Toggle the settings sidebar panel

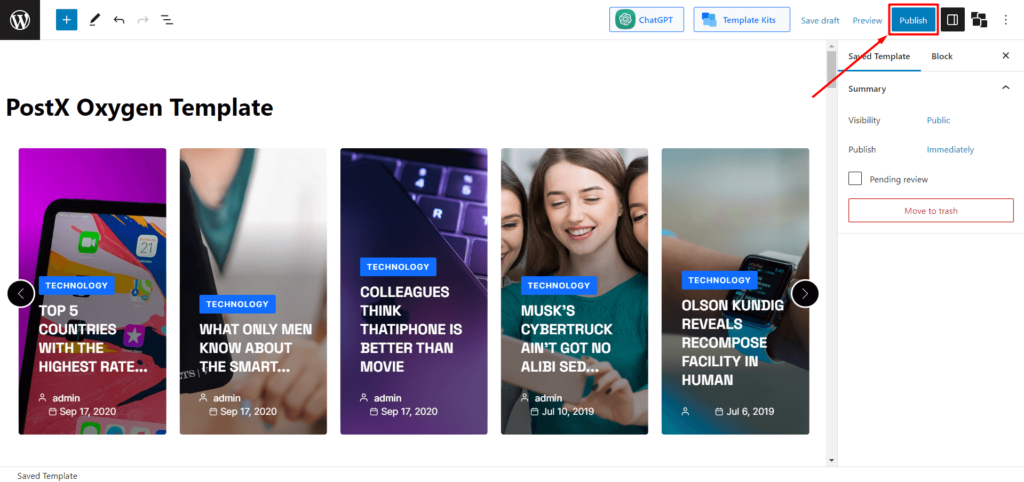coord(952,20)
